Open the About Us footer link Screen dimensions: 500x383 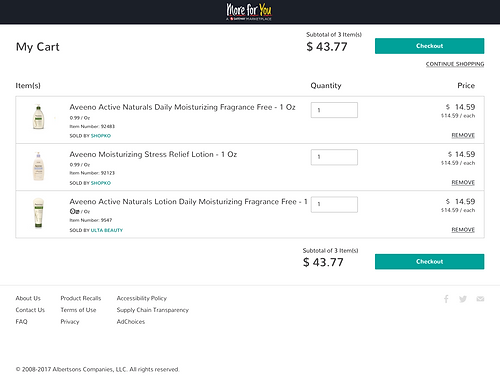pyautogui.click(x=28, y=298)
